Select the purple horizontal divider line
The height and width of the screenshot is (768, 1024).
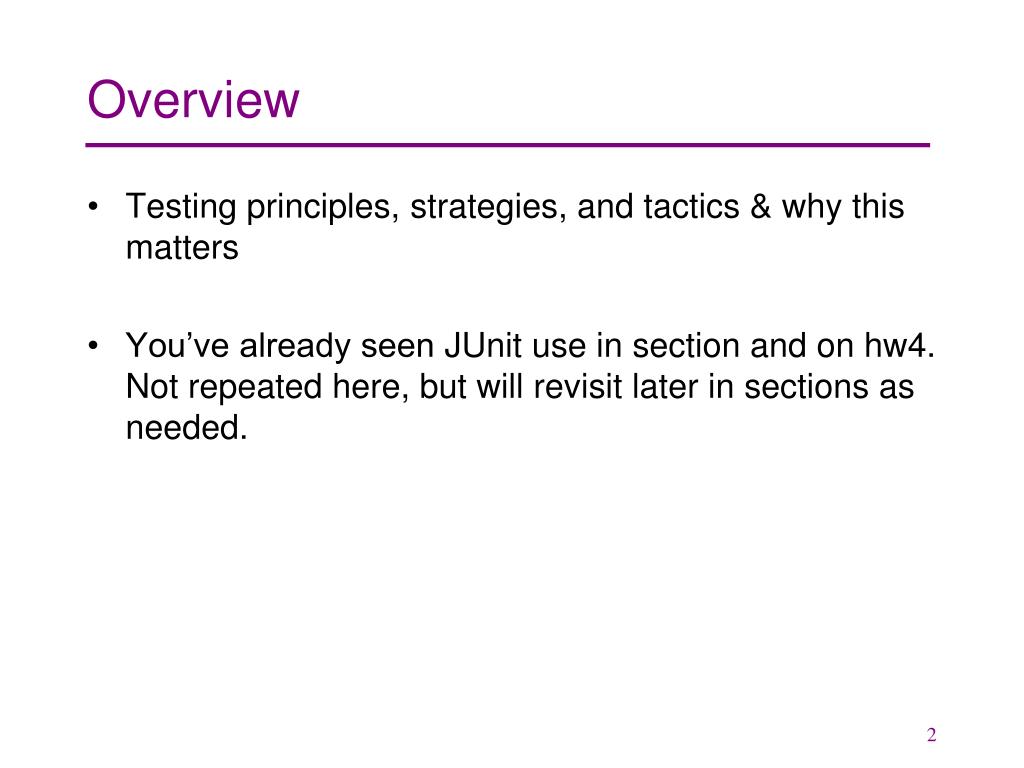point(507,145)
